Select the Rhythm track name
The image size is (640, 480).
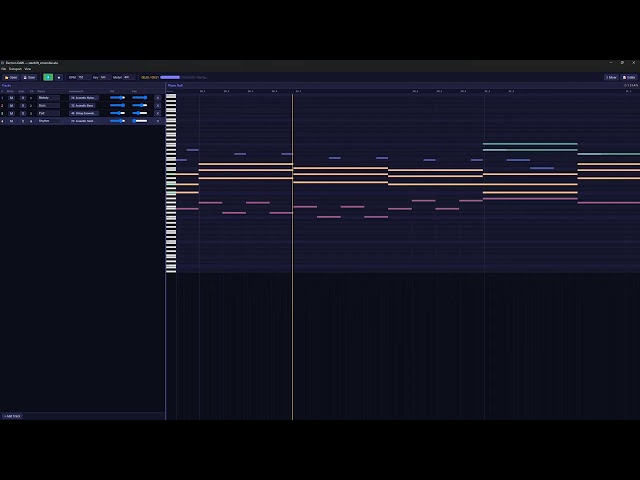pos(49,121)
